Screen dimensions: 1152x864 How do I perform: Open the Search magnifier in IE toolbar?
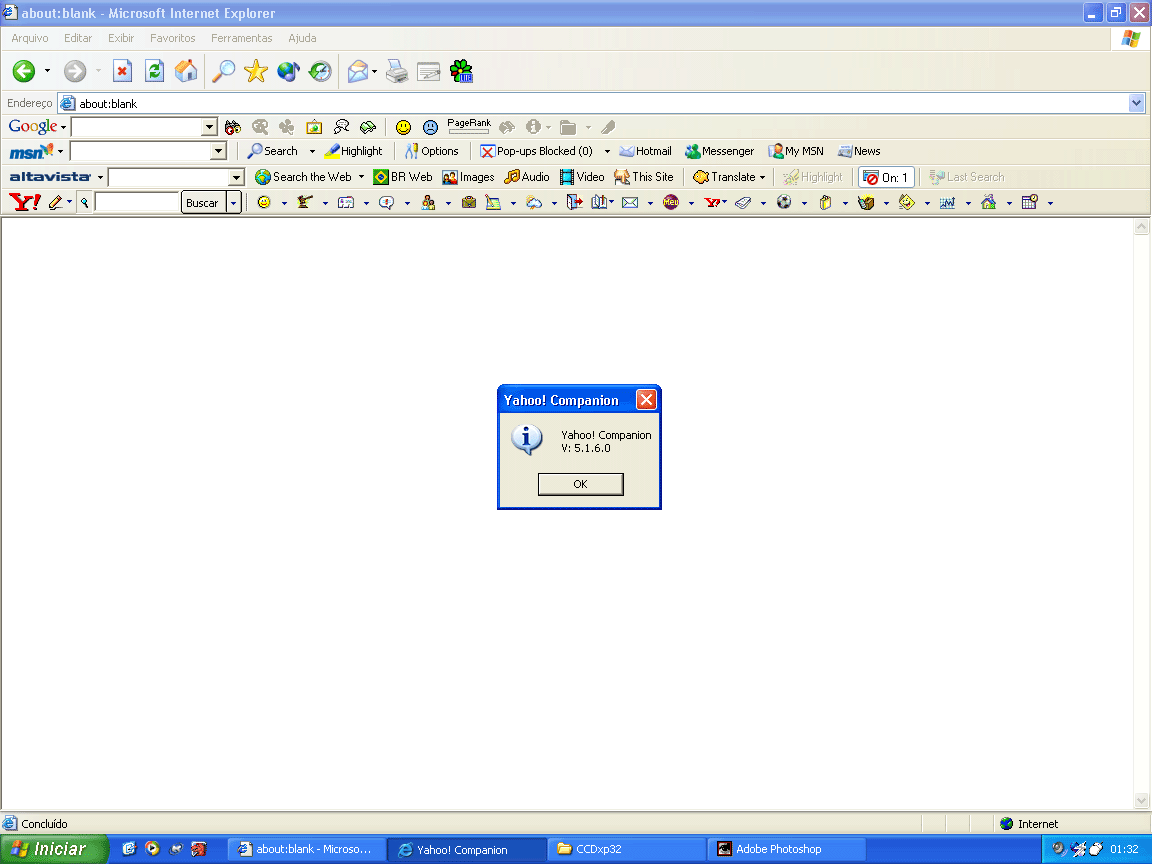[223, 71]
